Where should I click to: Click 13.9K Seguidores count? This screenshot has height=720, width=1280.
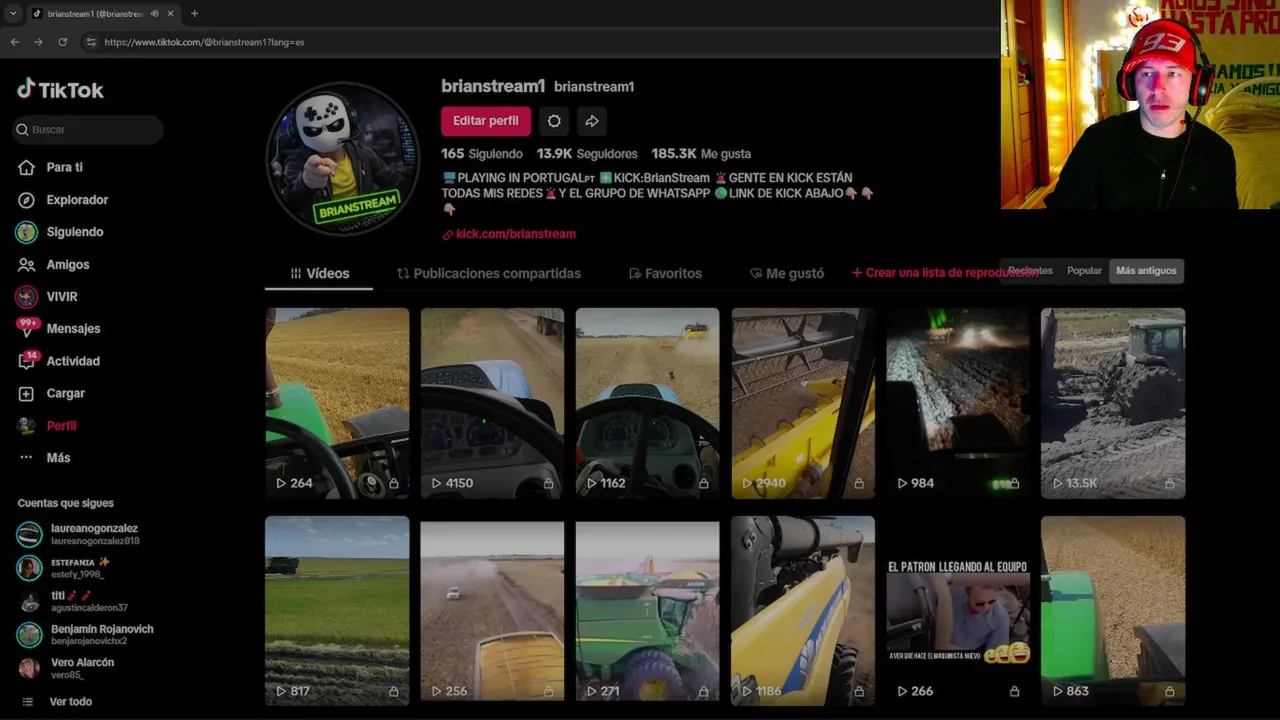click(x=587, y=154)
